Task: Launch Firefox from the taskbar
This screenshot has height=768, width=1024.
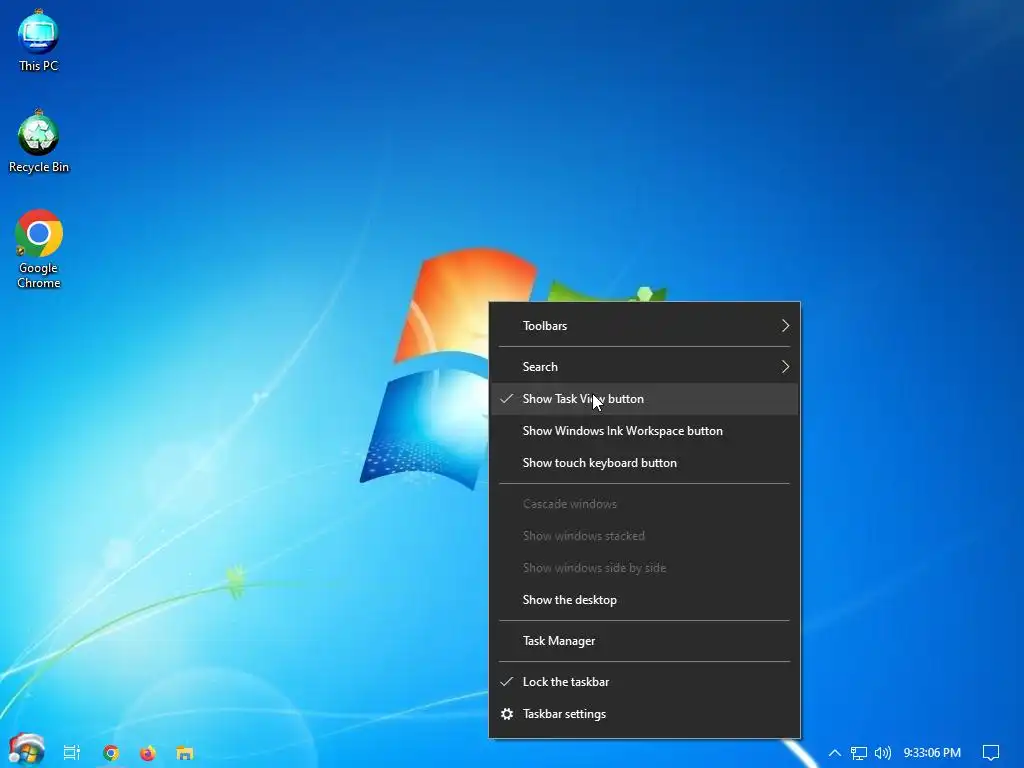Action: click(148, 753)
